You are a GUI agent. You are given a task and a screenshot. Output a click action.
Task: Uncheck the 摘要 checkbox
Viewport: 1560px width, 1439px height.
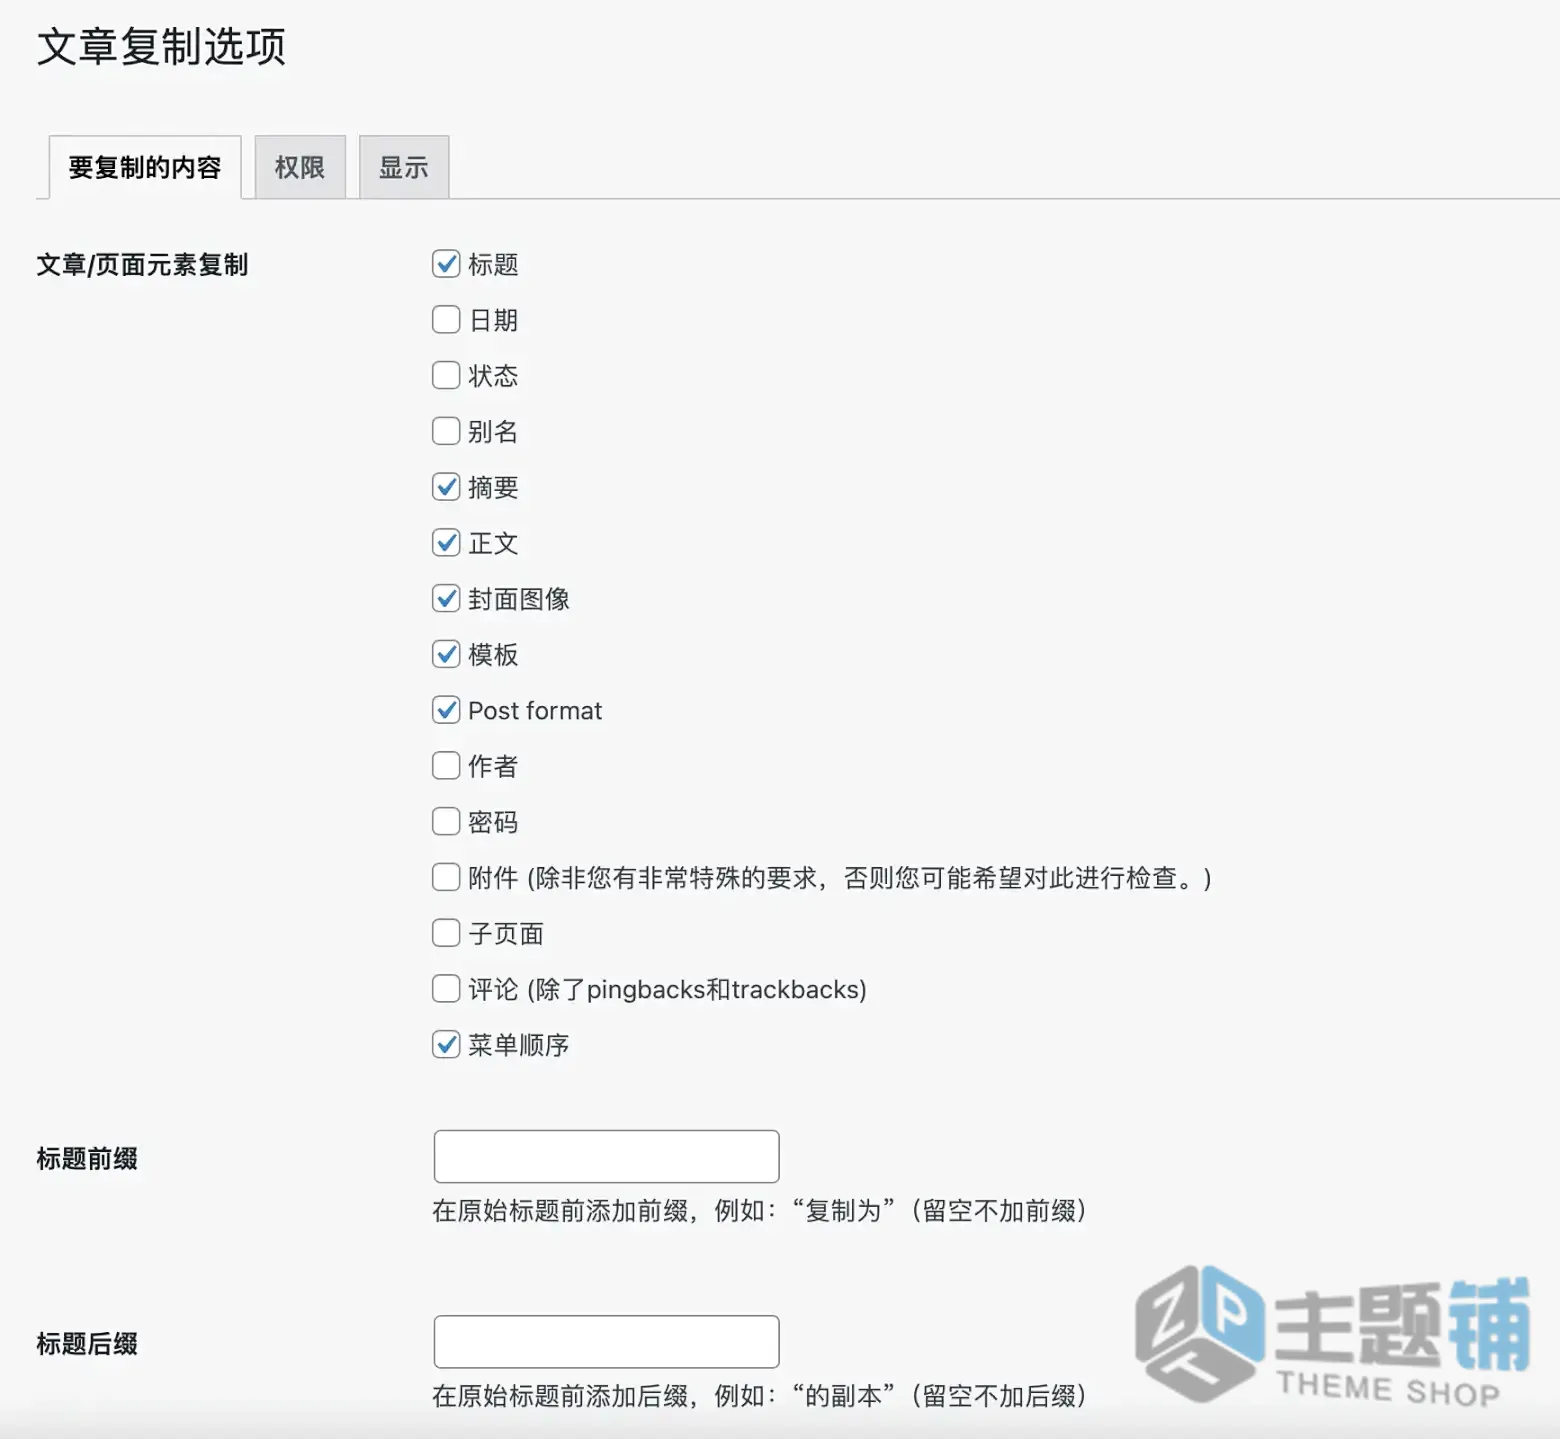coord(446,487)
